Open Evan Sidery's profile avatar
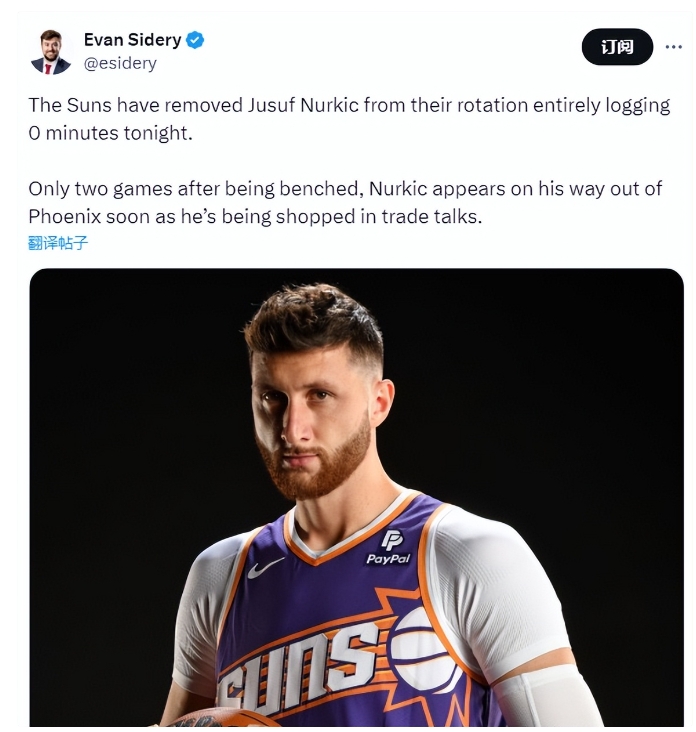696x732 pixels. pos(50,51)
